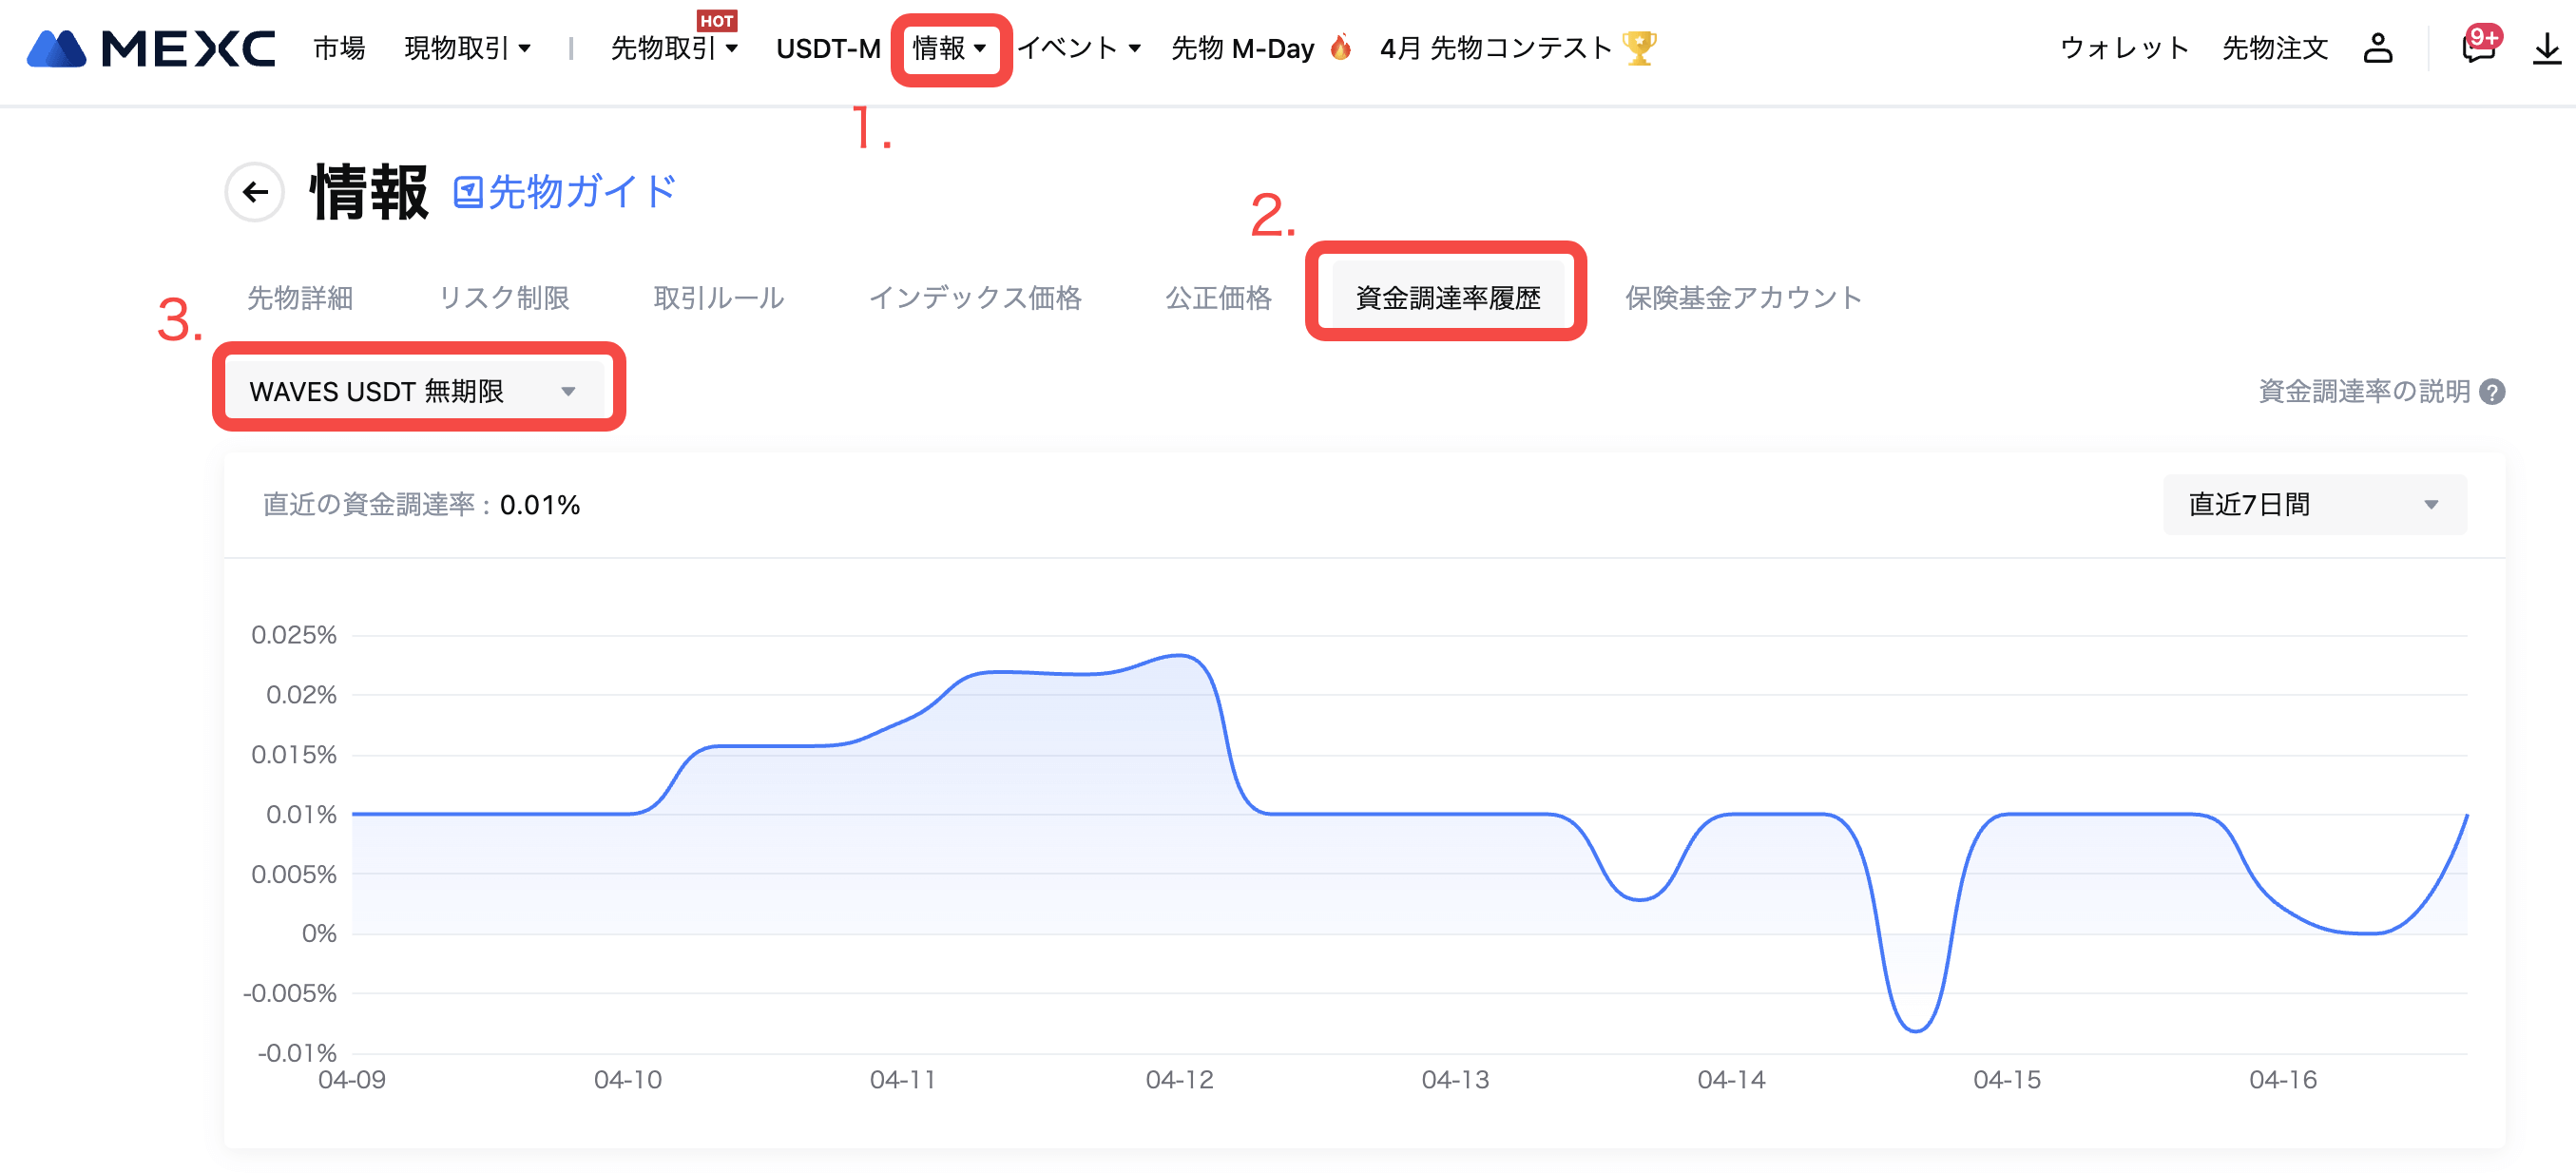The image size is (2576, 1173).
Task: Open the 先物取引 HOT menu
Action: coord(673,48)
